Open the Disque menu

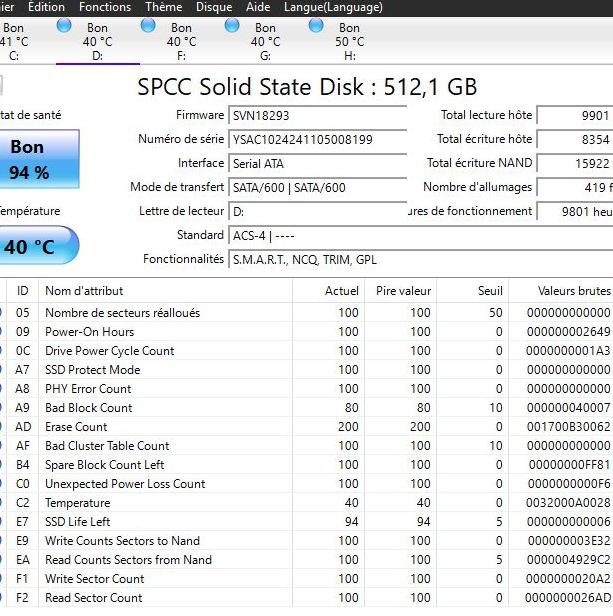pos(214,7)
